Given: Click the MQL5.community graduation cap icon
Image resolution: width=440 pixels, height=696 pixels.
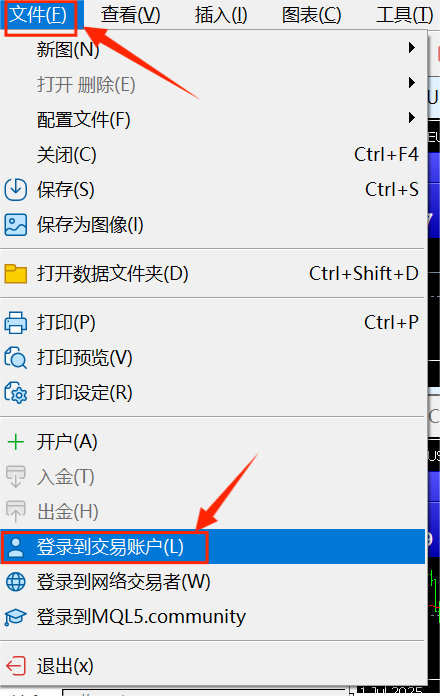Looking at the screenshot, I should point(16,617).
